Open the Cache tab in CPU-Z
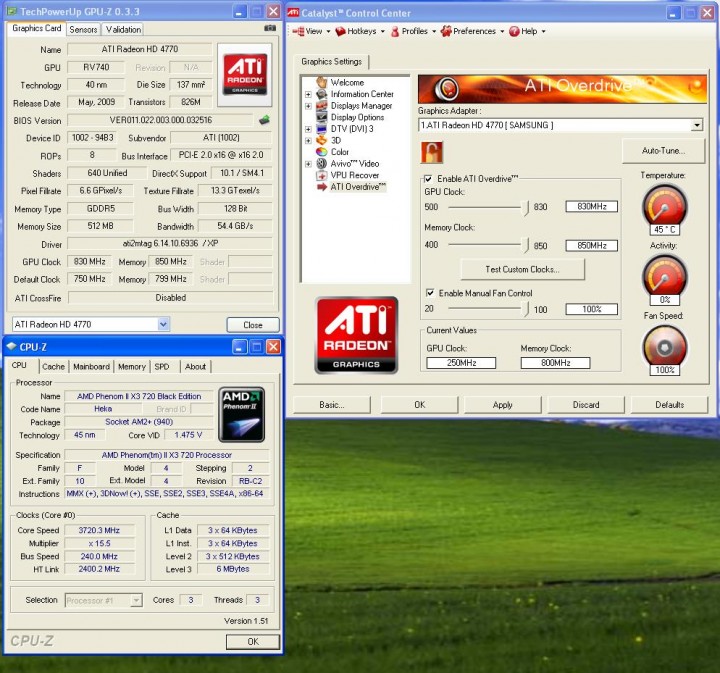 click(53, 366)
